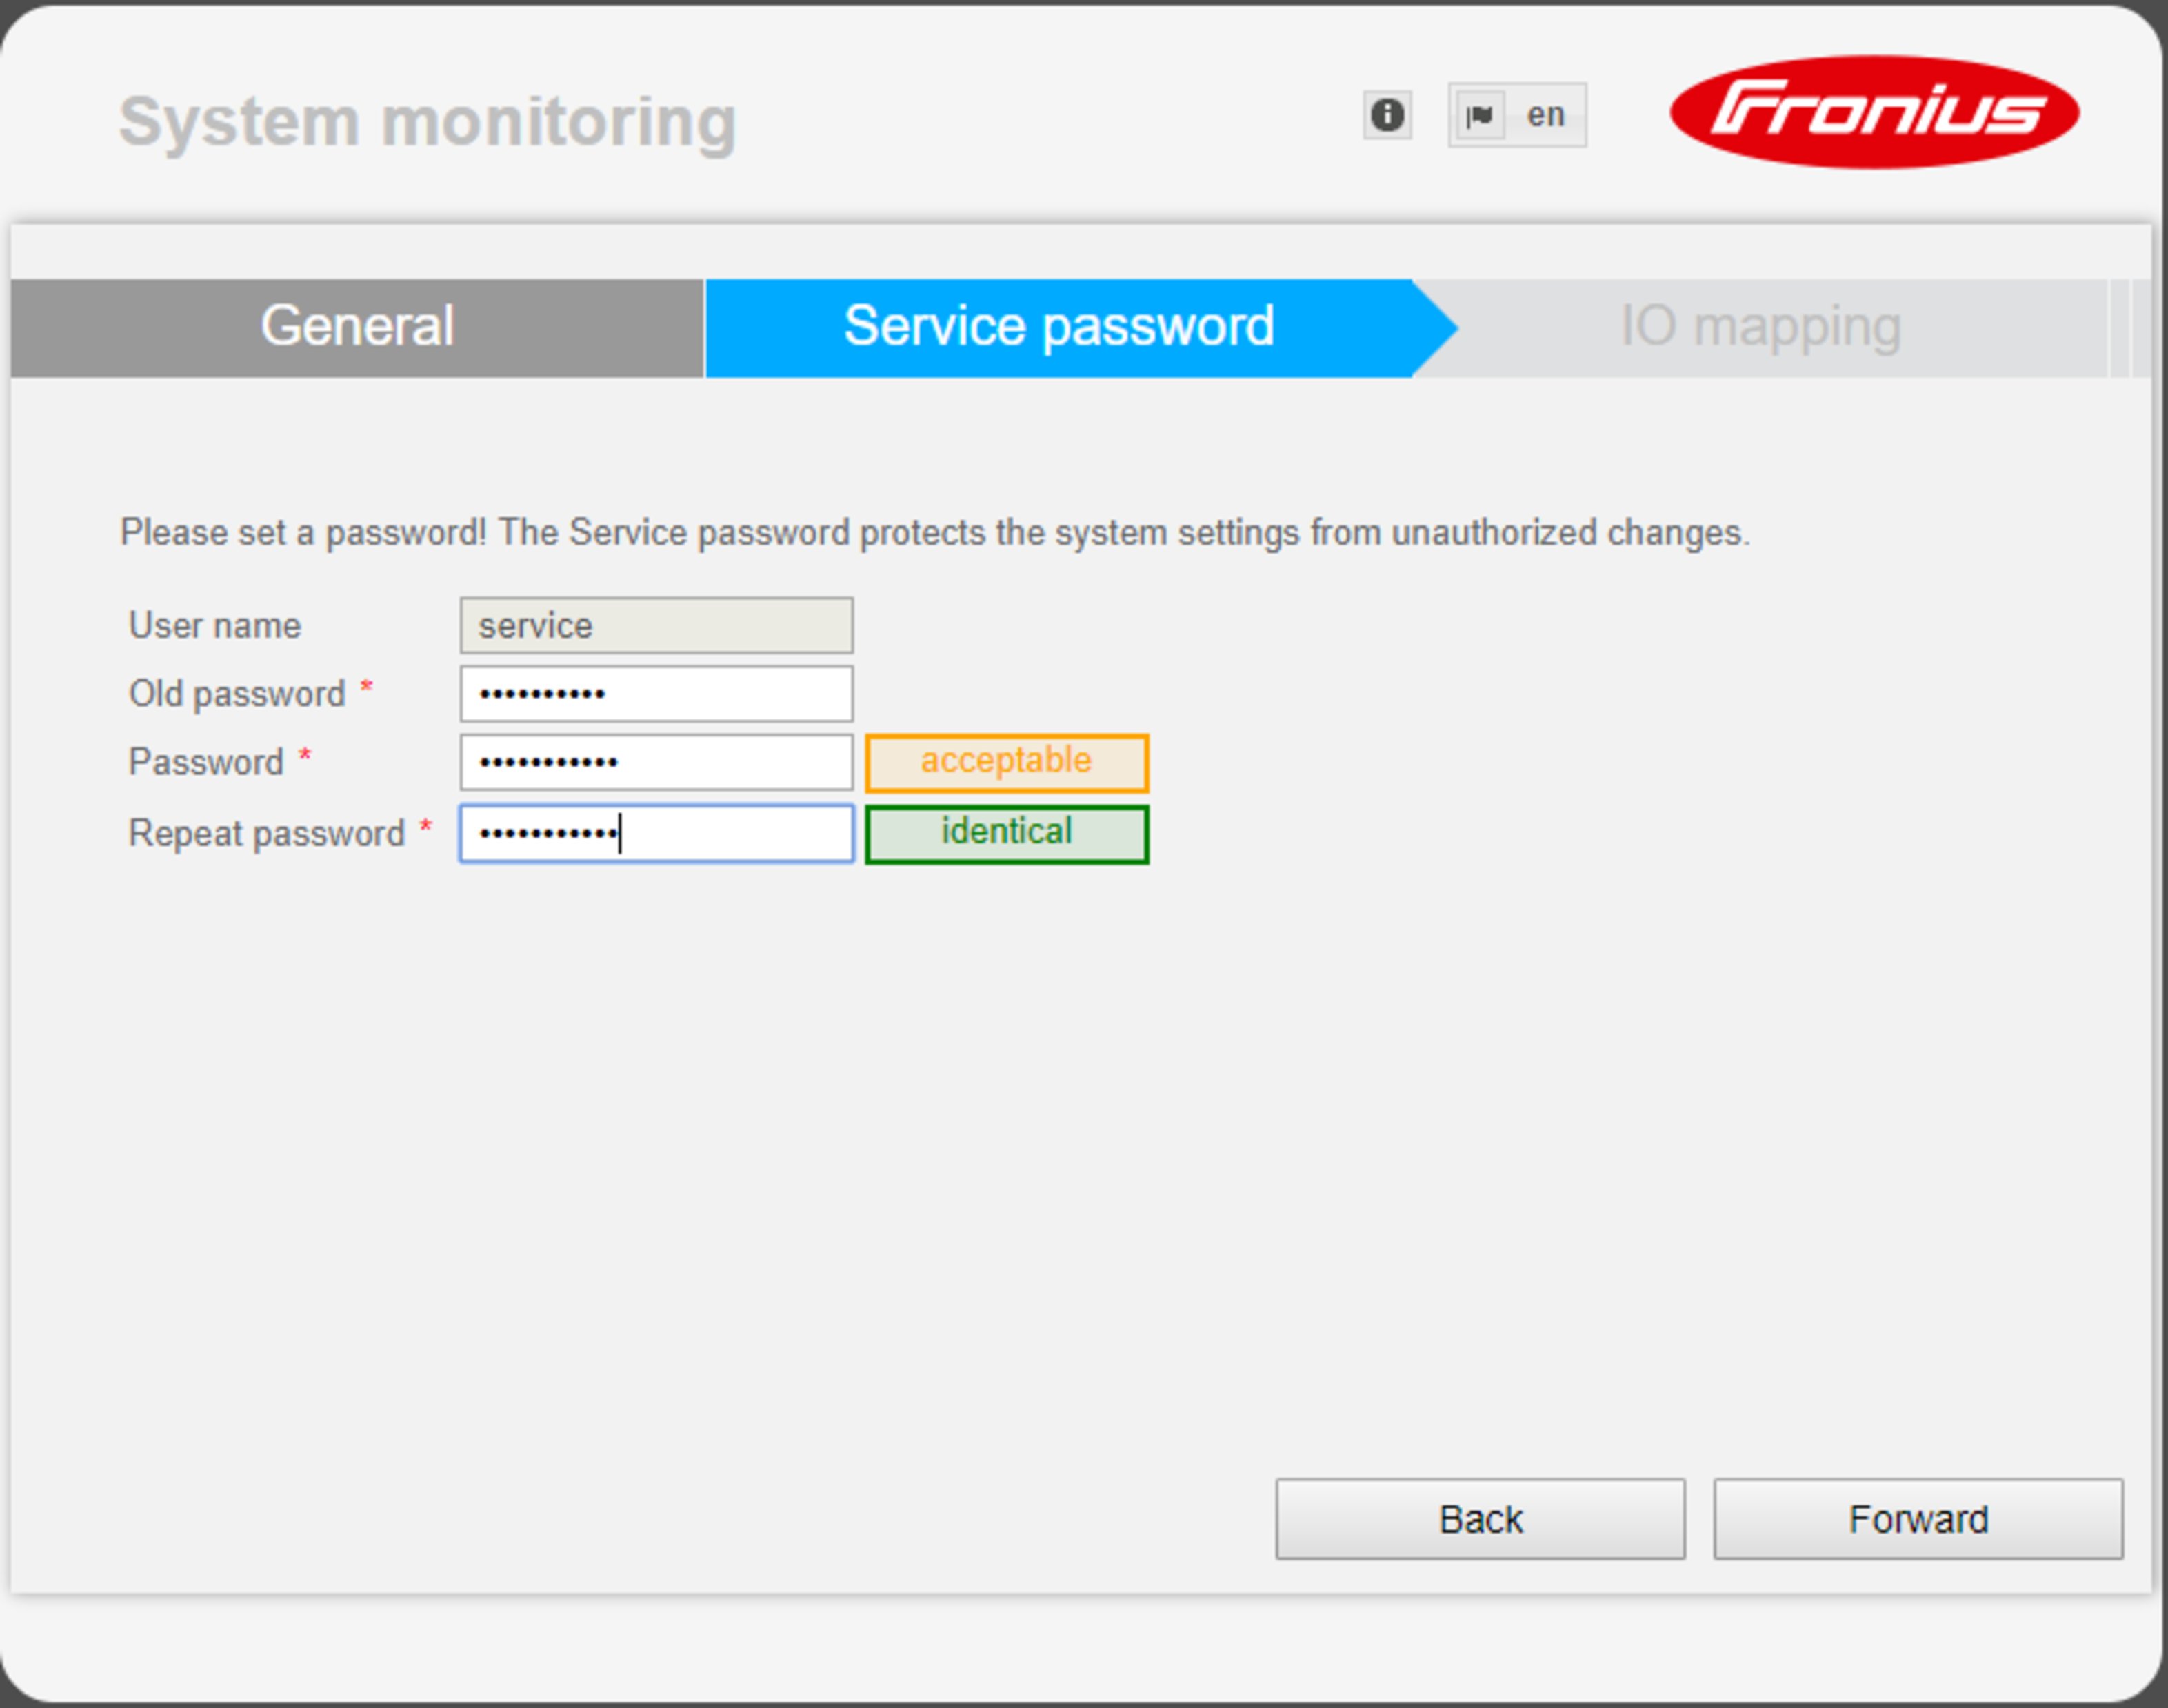
Task: Go Back to the previous step
Action: [1480, 1519]
